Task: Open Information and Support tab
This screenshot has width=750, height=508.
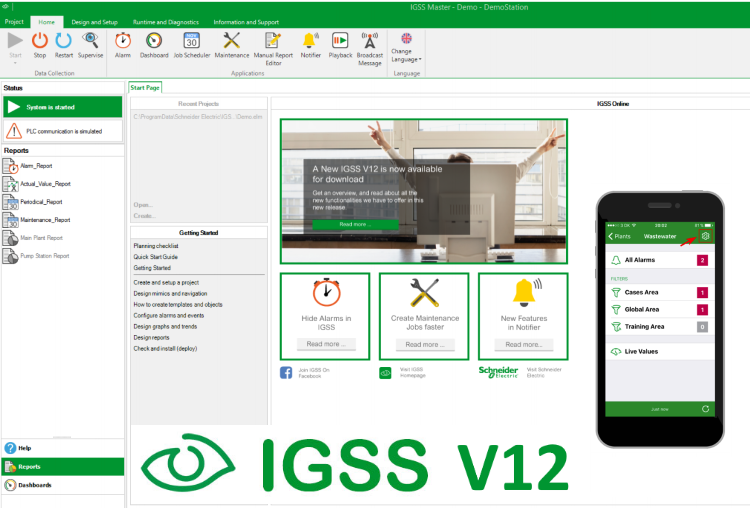Action: point(246,22)
